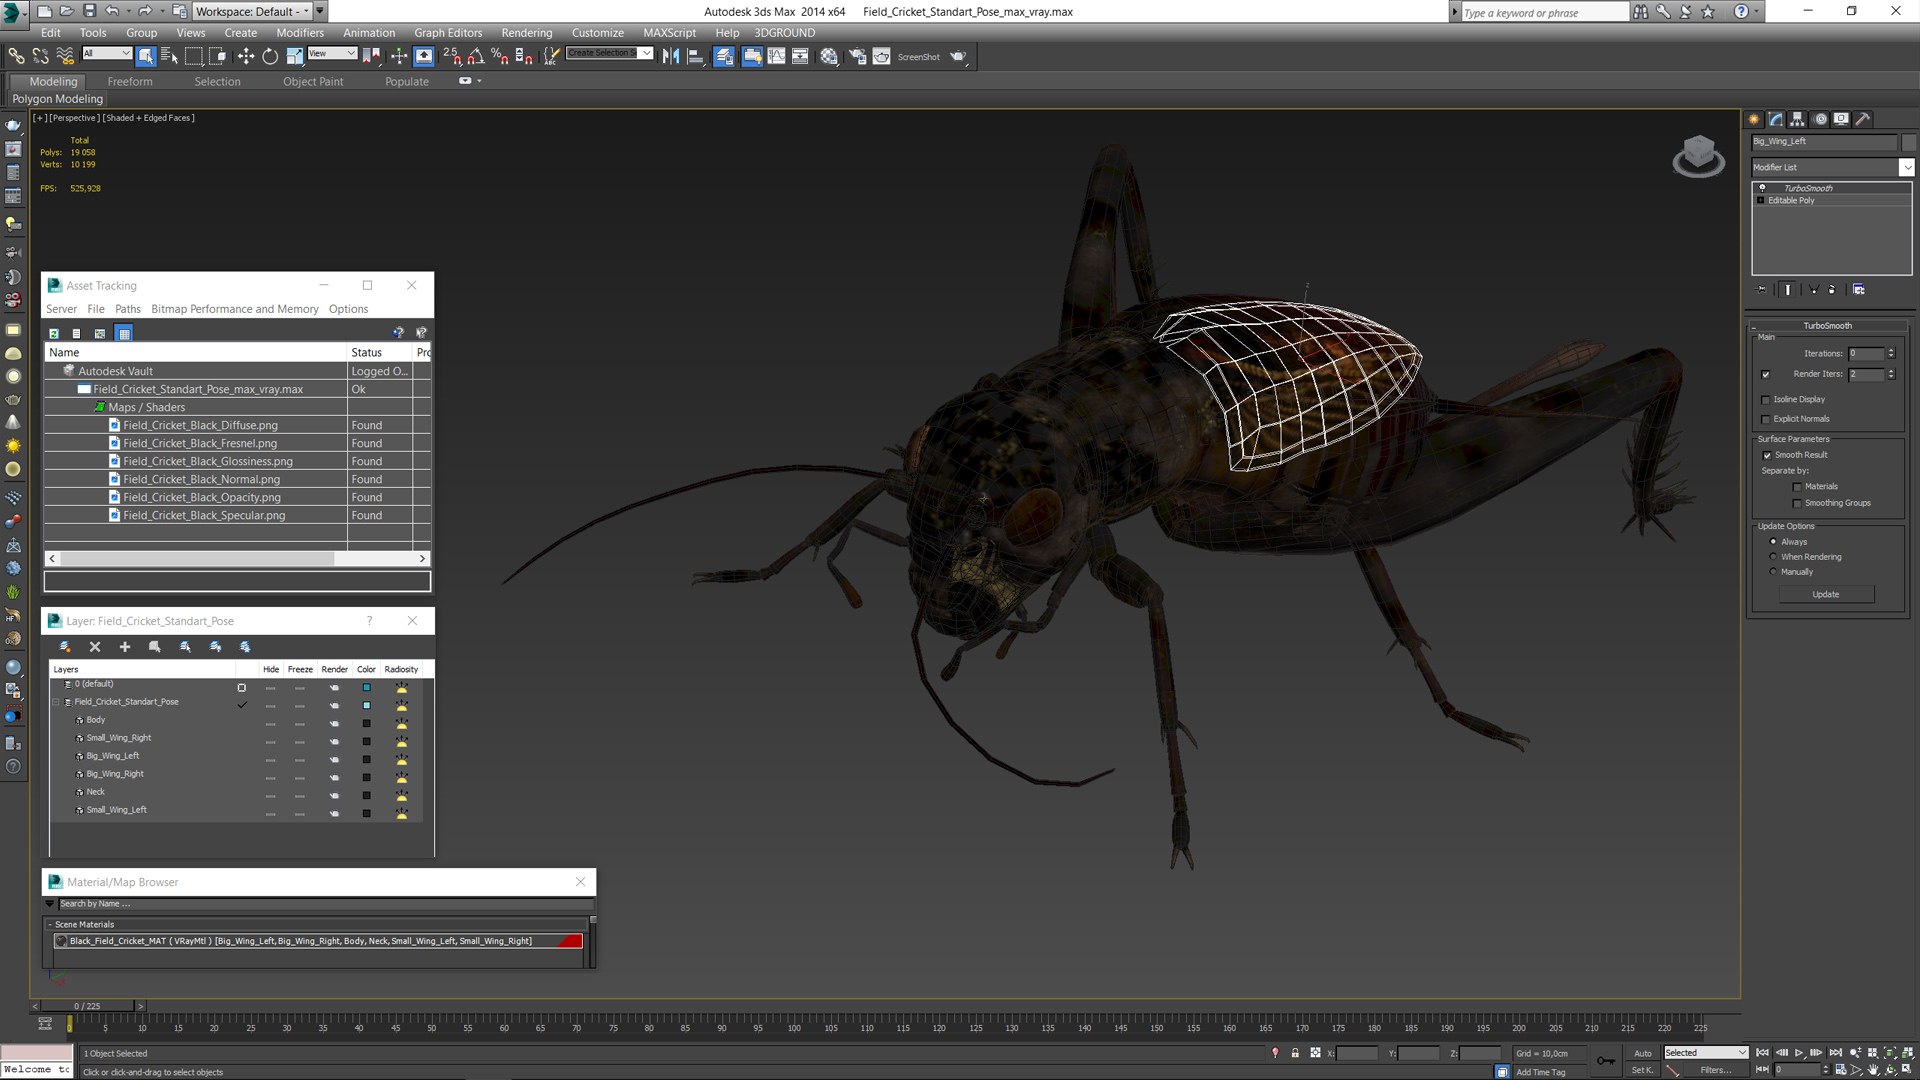The width and height of the screenshot is (1920, 1080).
Task: Enable the Explicit Normals checkbox
Action: coord(1766,420)
